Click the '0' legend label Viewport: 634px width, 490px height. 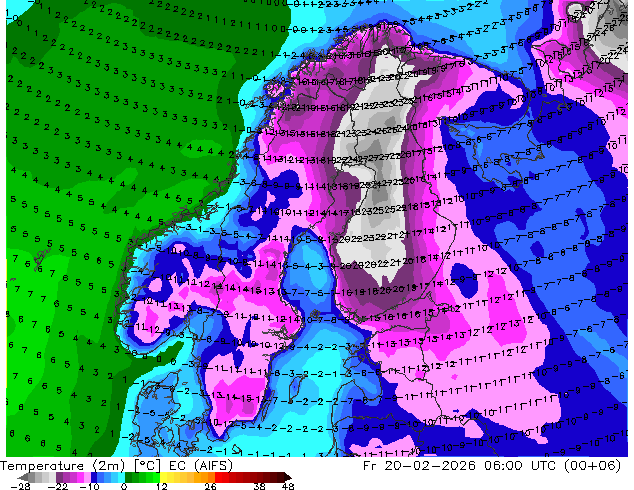(x=124, y=486)
